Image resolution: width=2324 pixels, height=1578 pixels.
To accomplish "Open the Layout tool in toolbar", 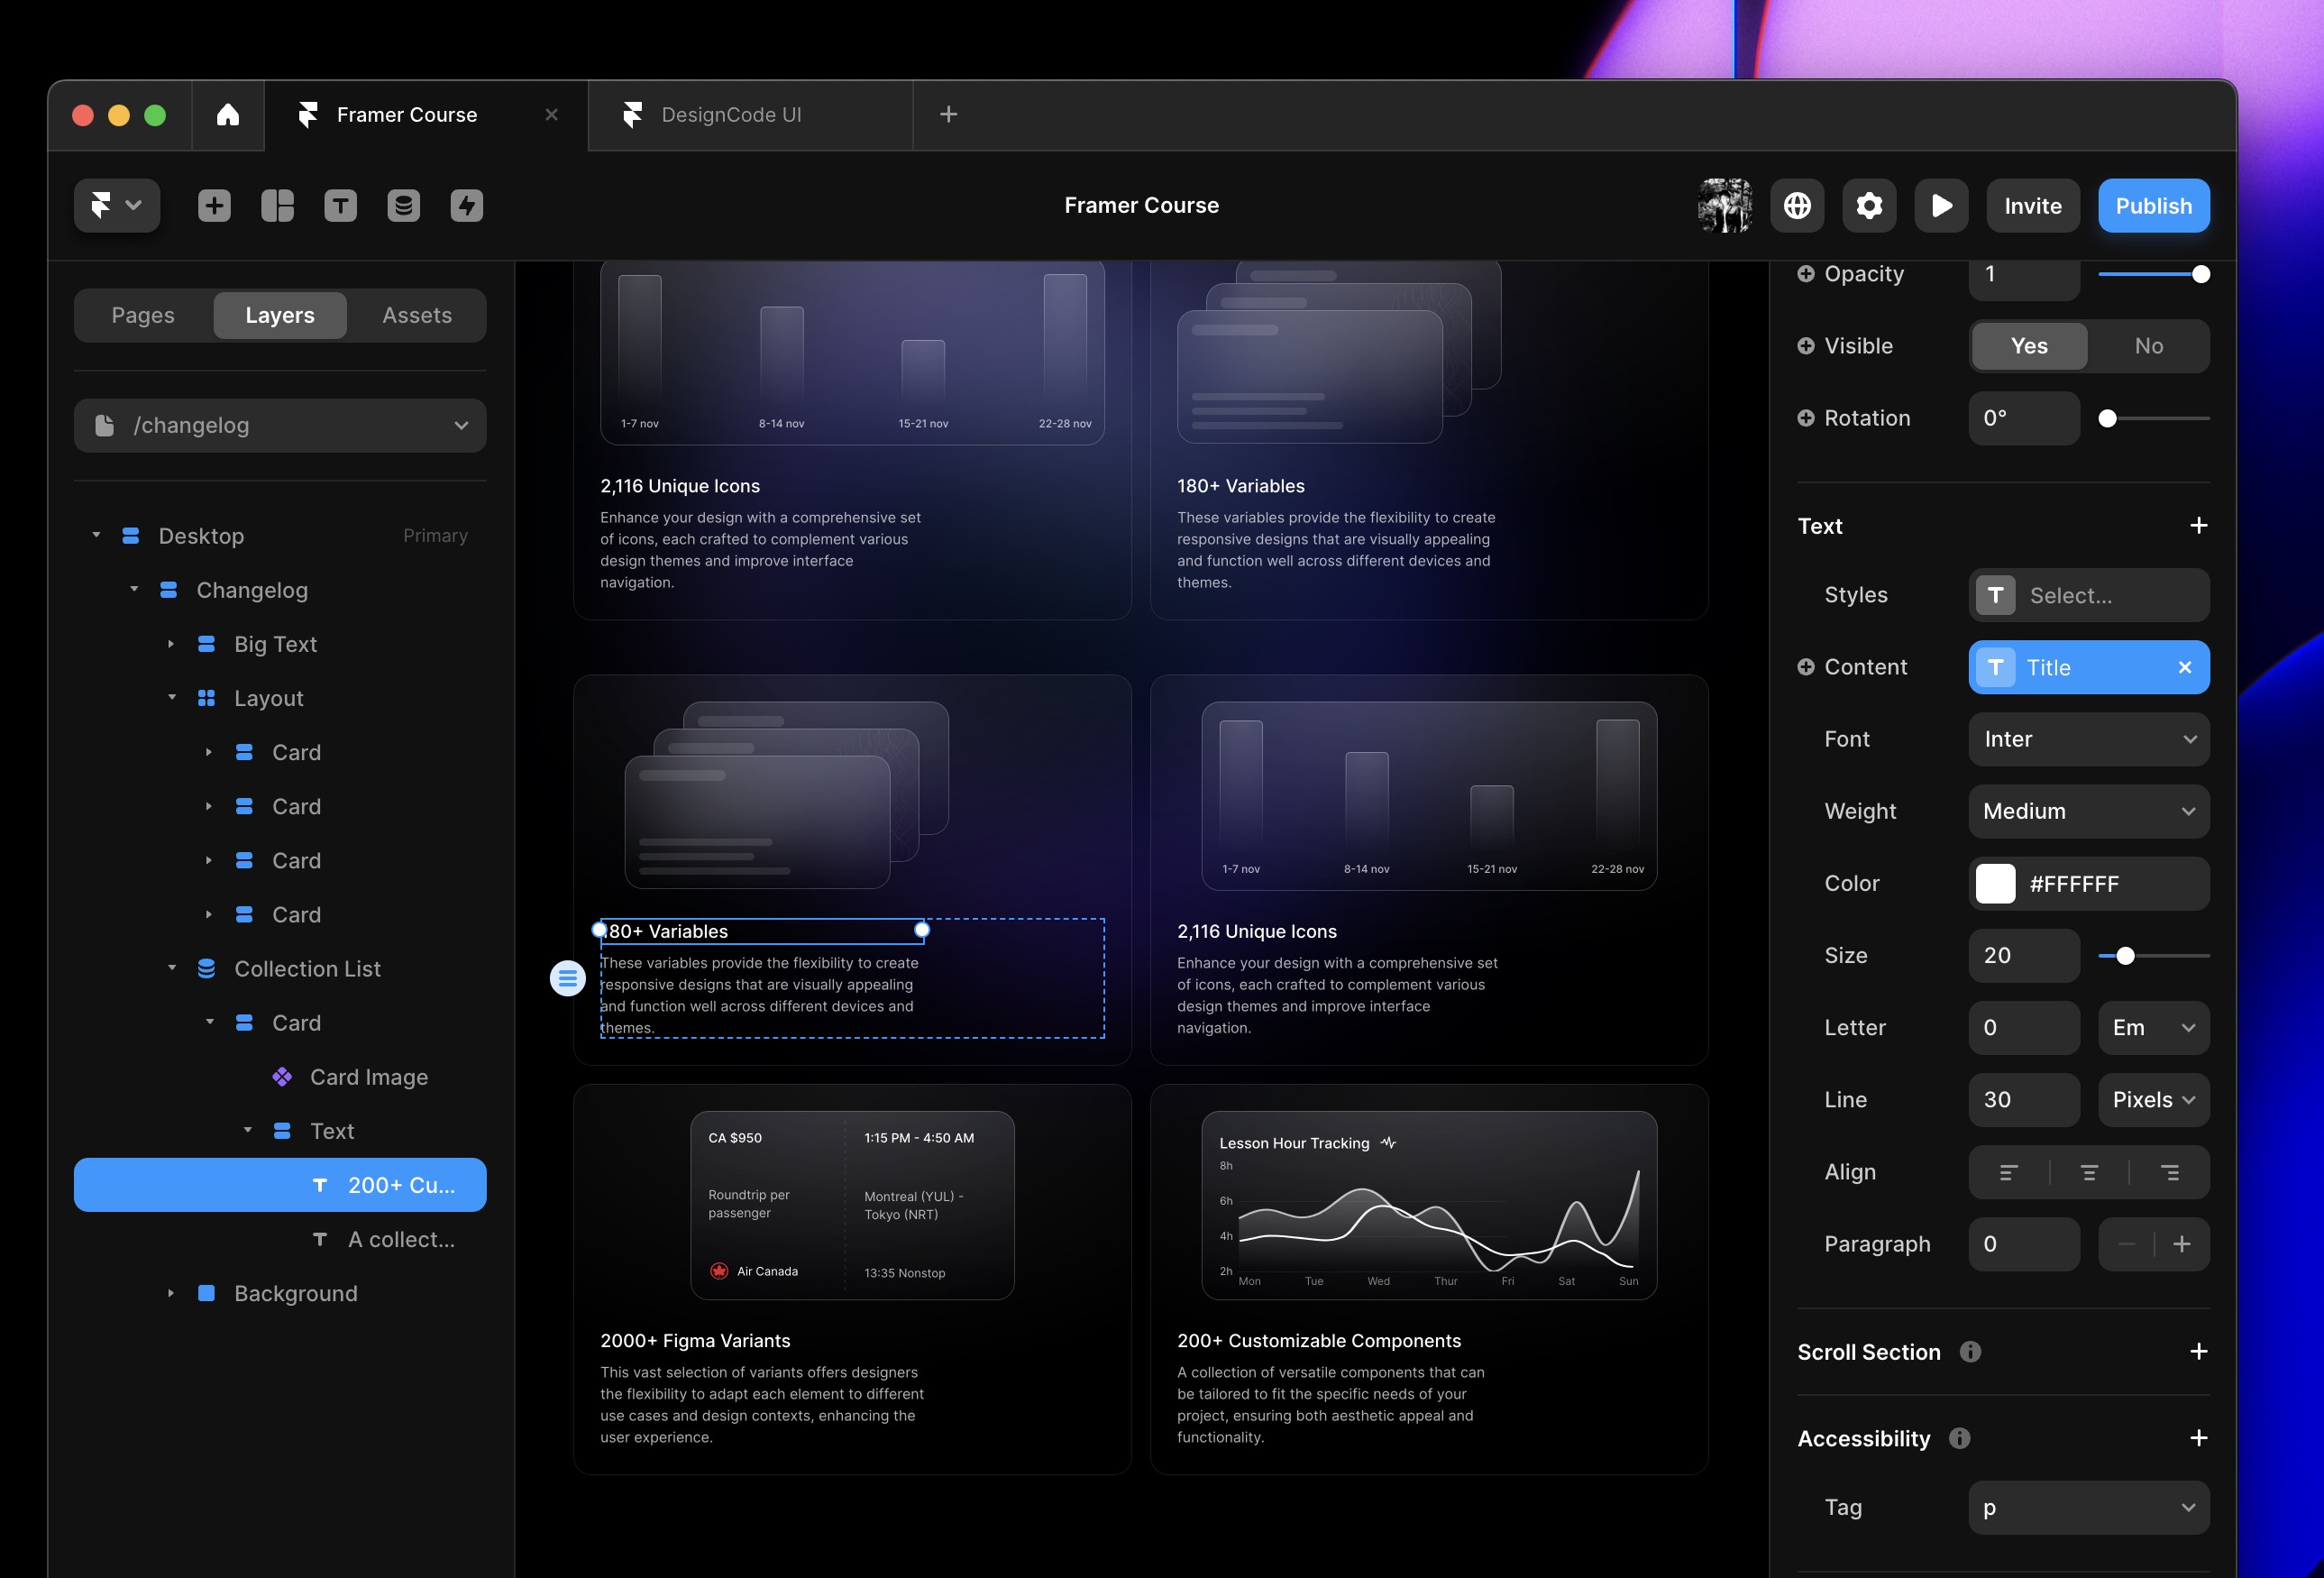I will coord(277,205).
